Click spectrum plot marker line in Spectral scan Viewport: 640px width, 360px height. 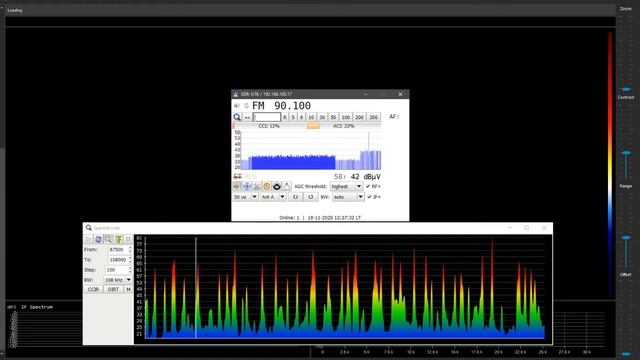pyautogui.click(x=196, y=288)
